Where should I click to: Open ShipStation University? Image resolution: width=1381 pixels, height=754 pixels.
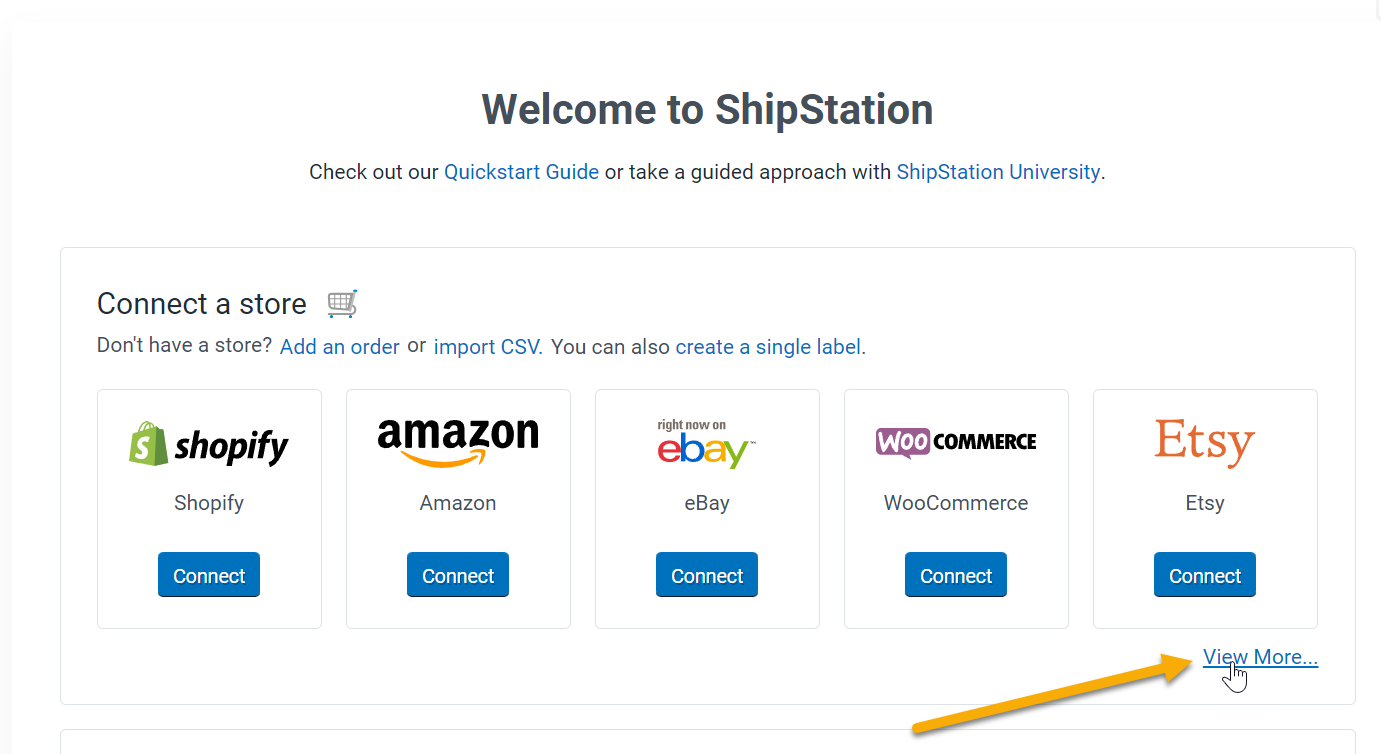(x=998, y=171)
